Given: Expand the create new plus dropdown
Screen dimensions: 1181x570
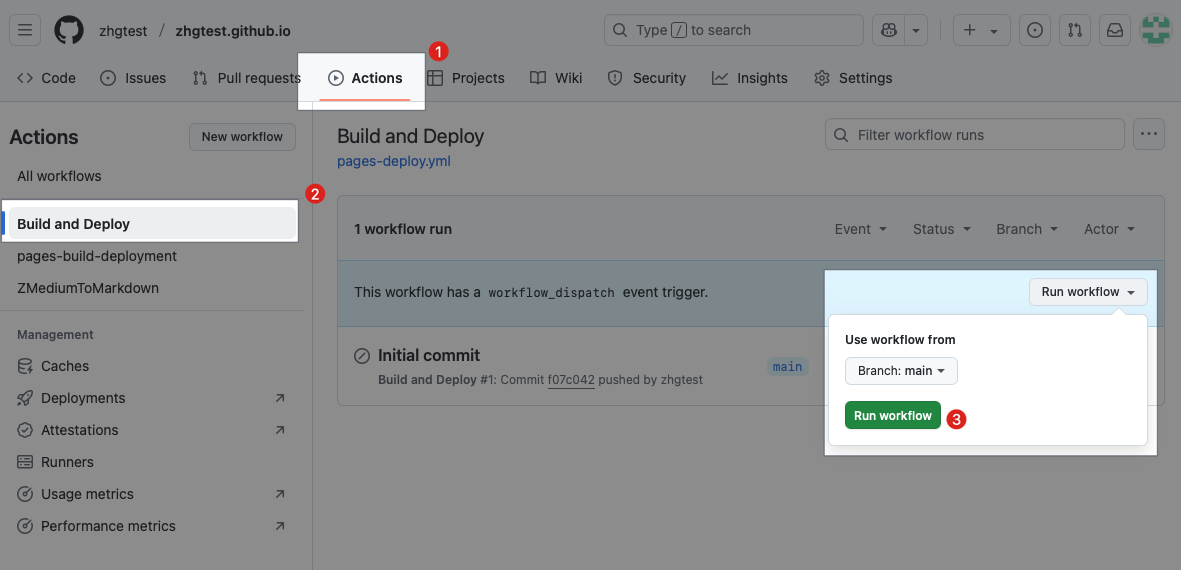Looking at the screenshot, I should [x=980, y=30].
